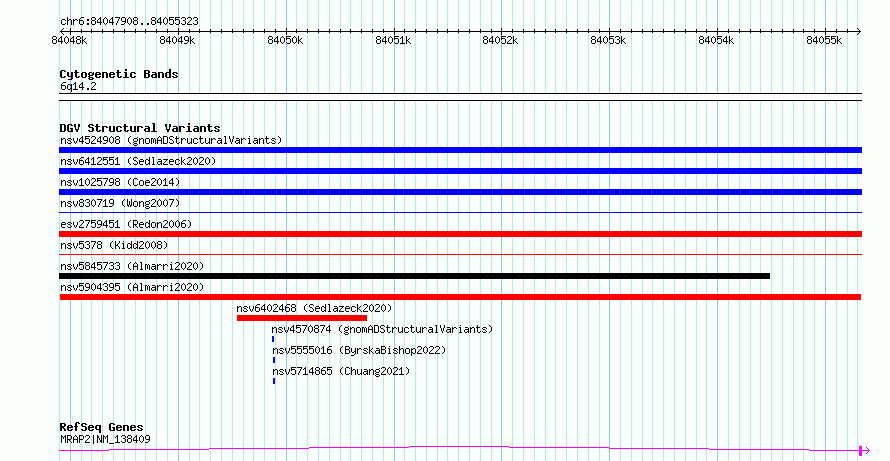Click the ruler's right arrowhead
This screenshot has height=461, width=890.
click(x=859, y=31)
